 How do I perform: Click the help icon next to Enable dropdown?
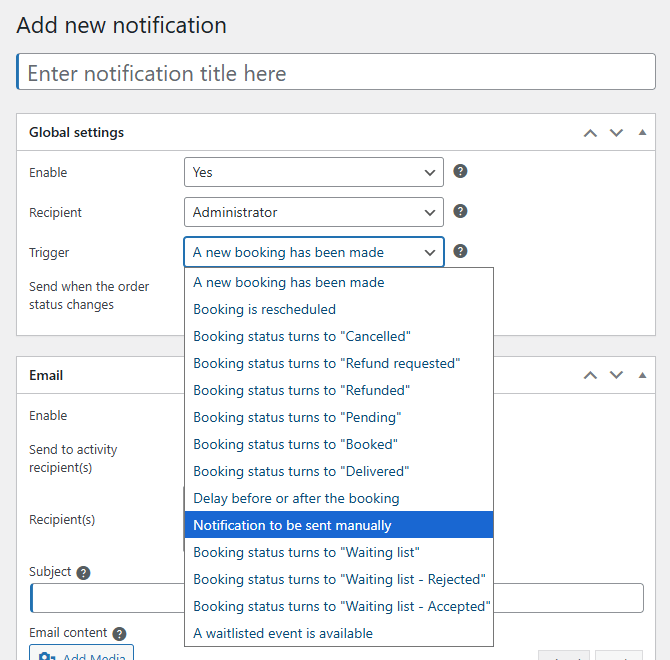[460, 171]
